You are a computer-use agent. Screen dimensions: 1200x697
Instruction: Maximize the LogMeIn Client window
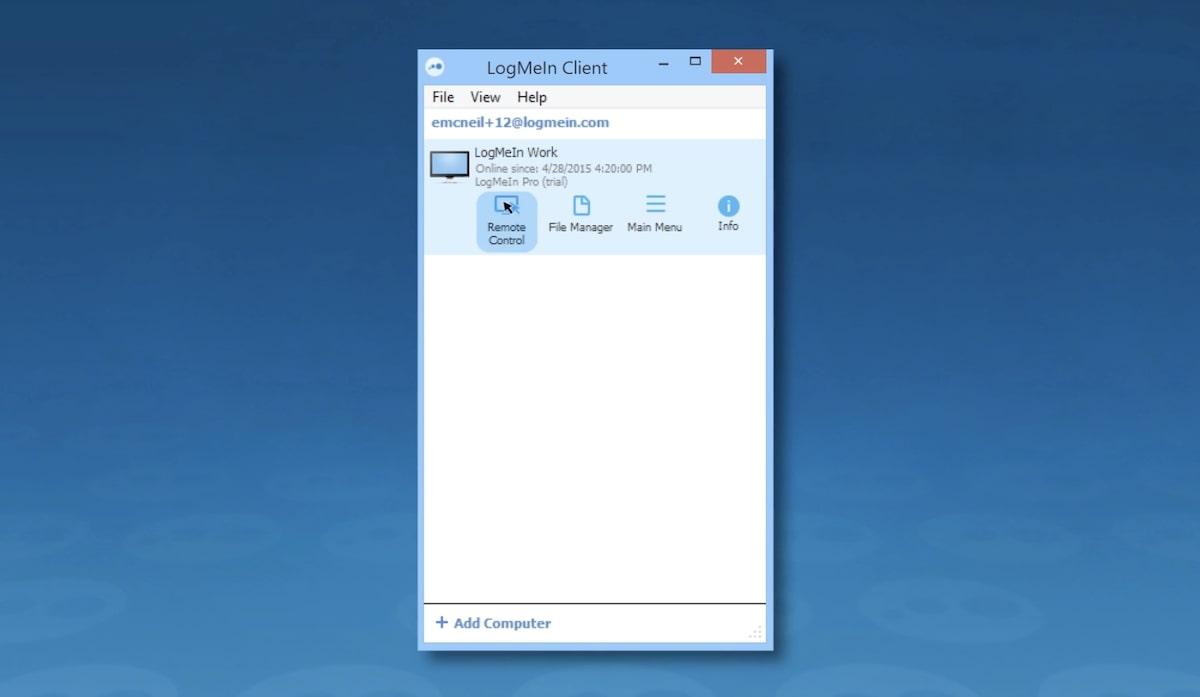pyautogui.click(x=695, y=62)
